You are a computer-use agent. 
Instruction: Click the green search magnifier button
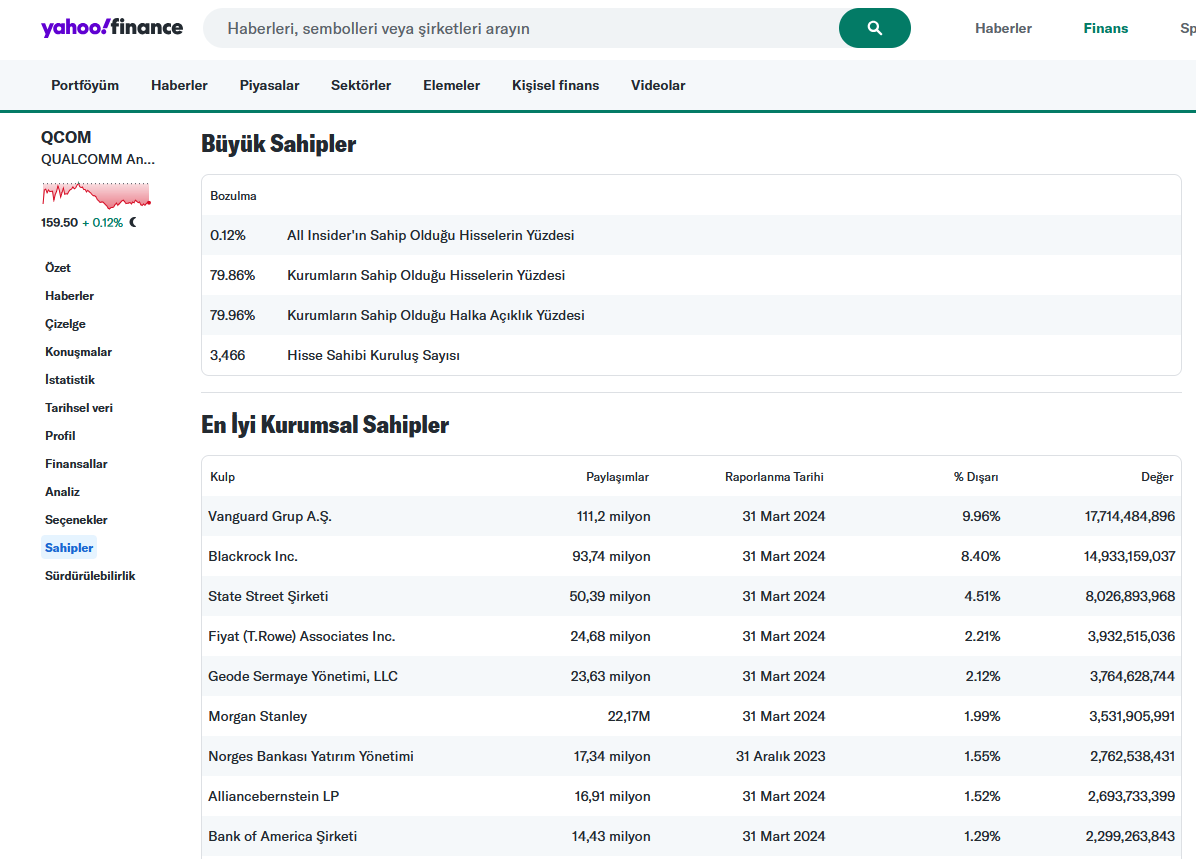(874, 28)
